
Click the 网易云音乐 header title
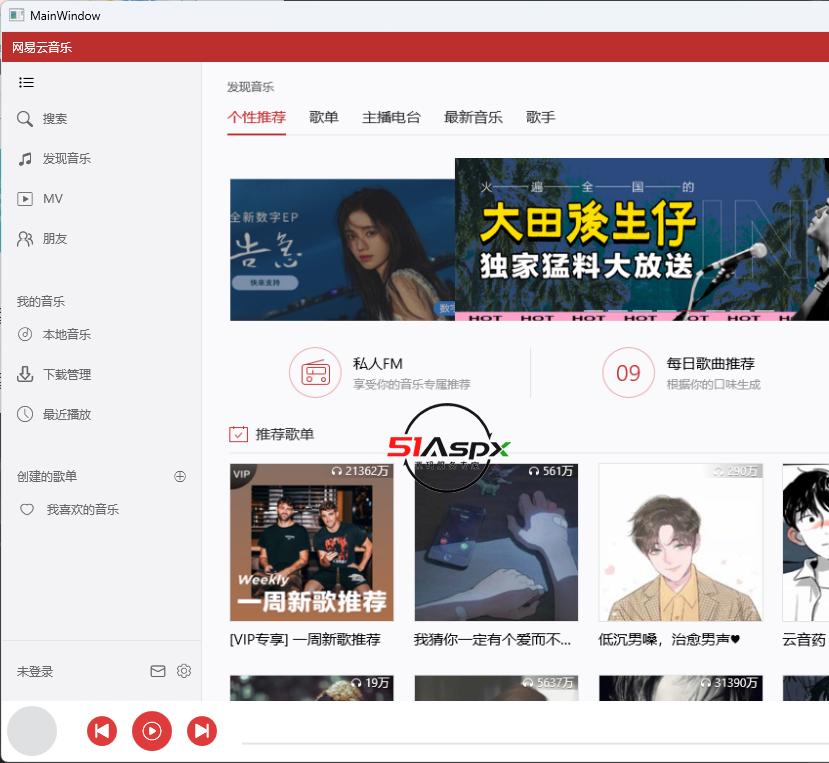tap(42, 48)
